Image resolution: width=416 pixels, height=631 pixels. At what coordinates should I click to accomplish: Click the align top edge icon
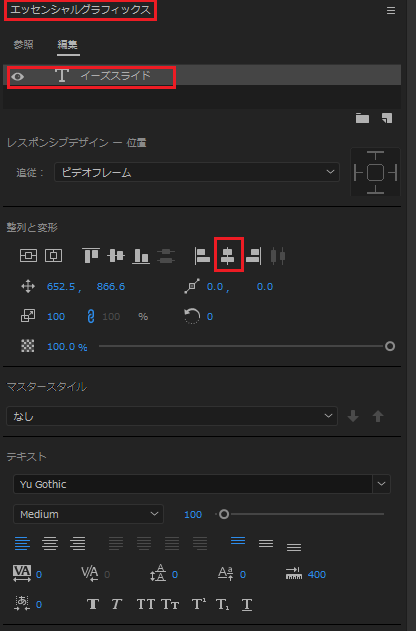pyautogui.click(x=91, y=256)
